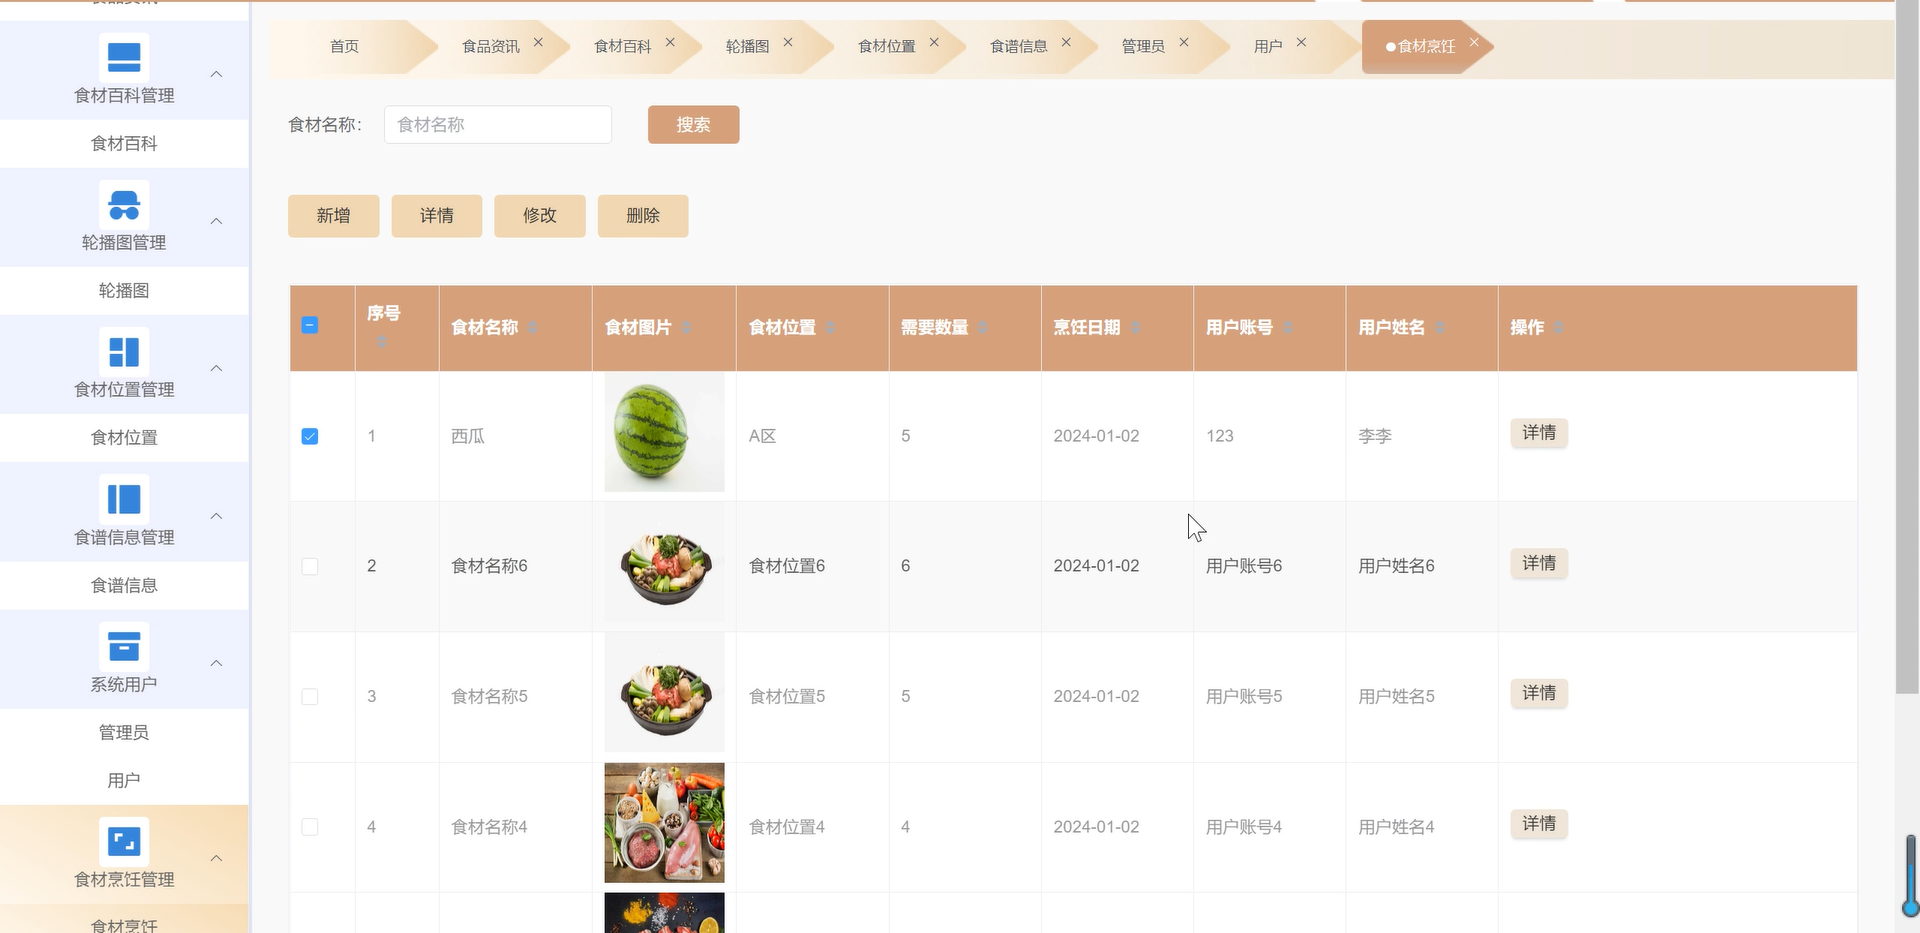The image size is (1920, 933).
Task: Click the 食材名称6 hot pot thumbnail
Action: point(664,562)
